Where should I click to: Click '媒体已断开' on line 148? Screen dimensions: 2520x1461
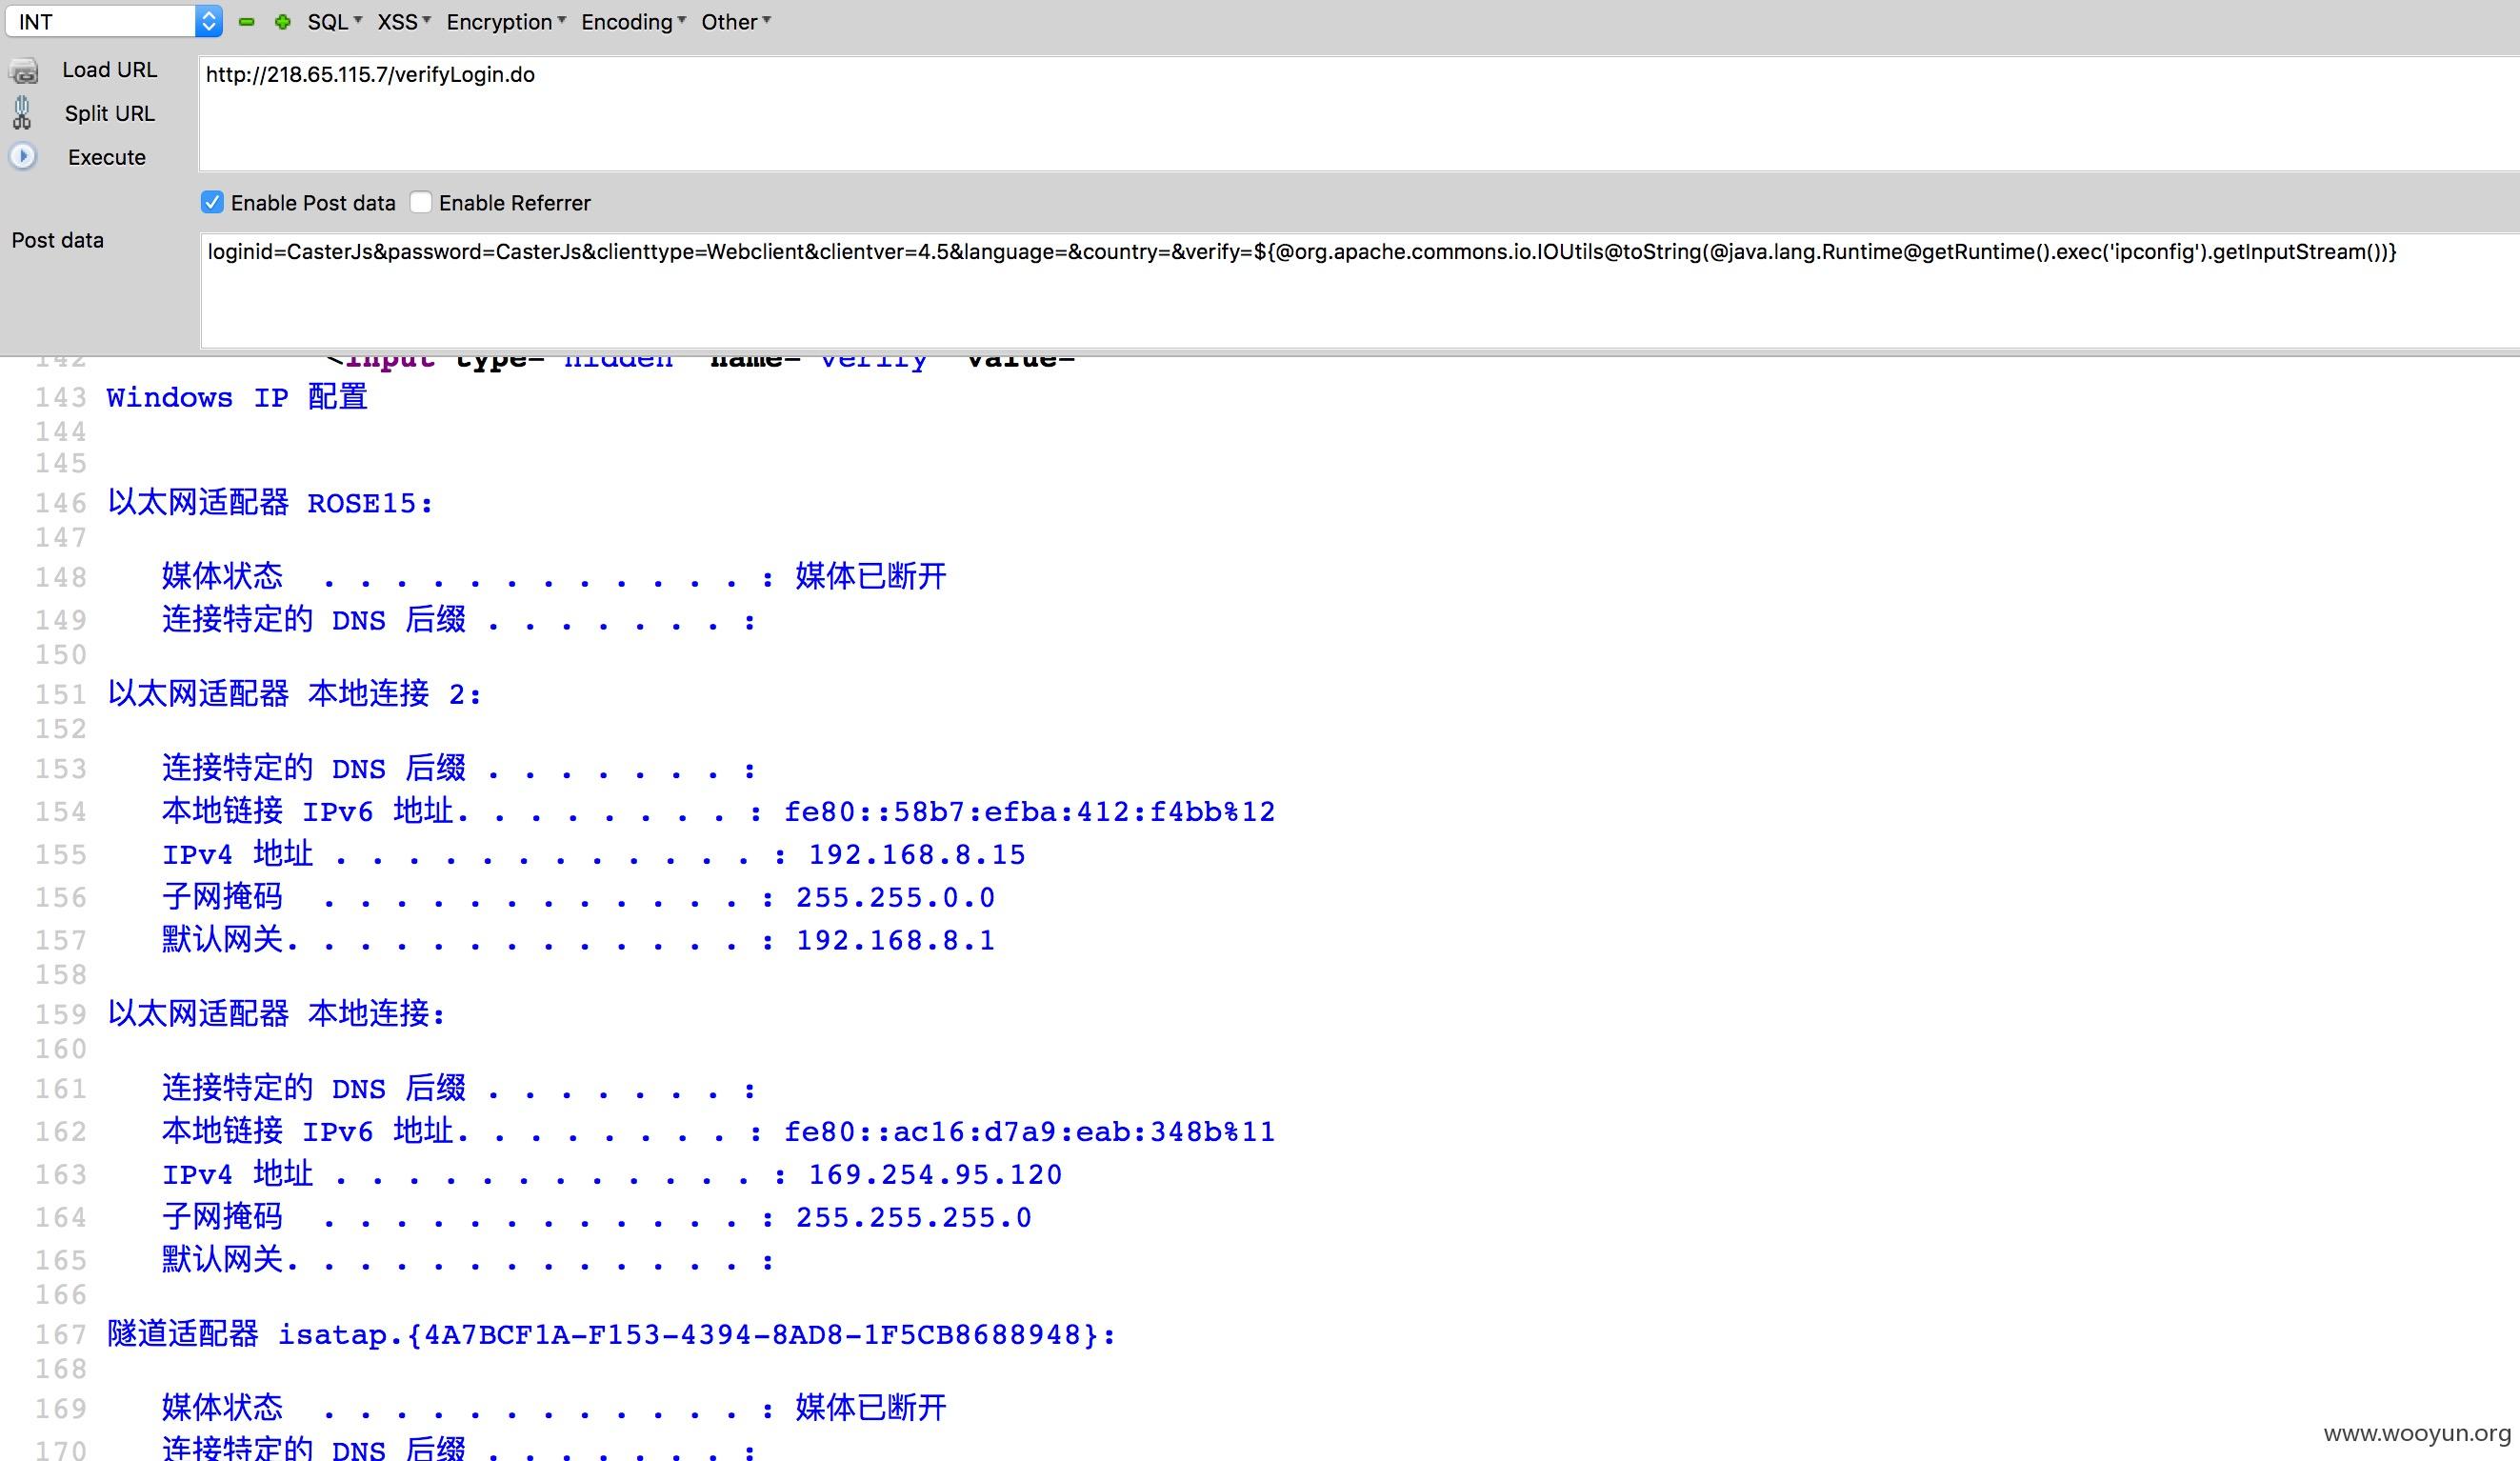tap(871, 577)
